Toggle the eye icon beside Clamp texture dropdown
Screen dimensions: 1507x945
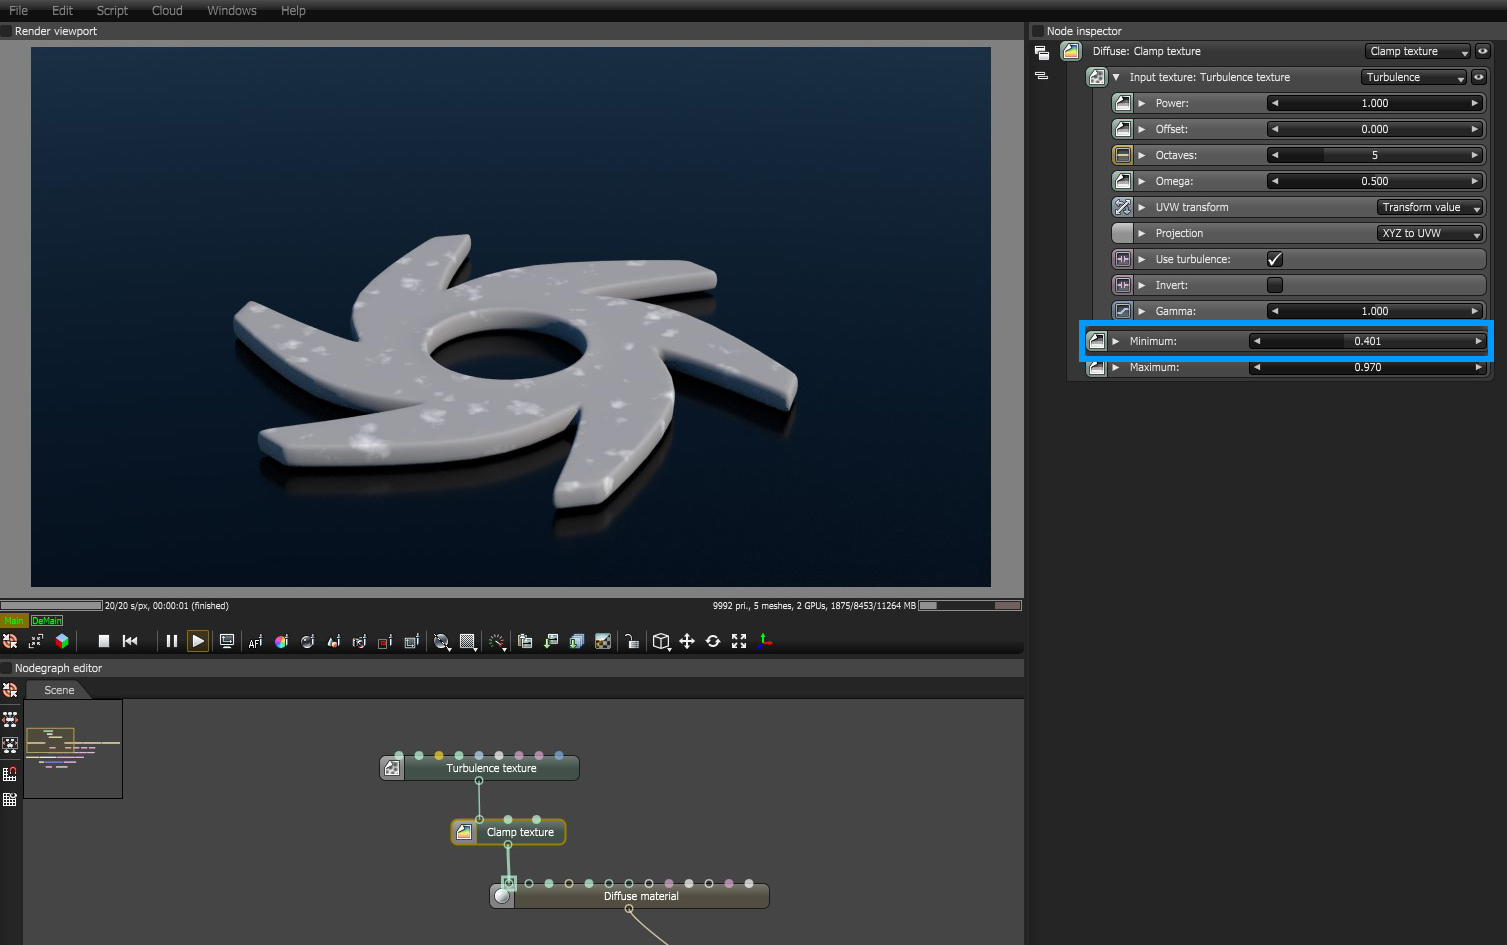click(1483, 51)
